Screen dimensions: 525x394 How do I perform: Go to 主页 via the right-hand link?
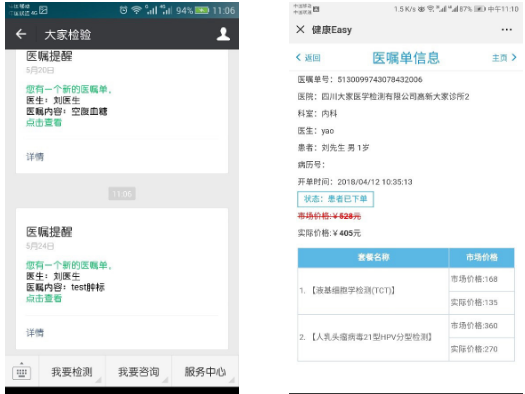click(x=504, y=58)
